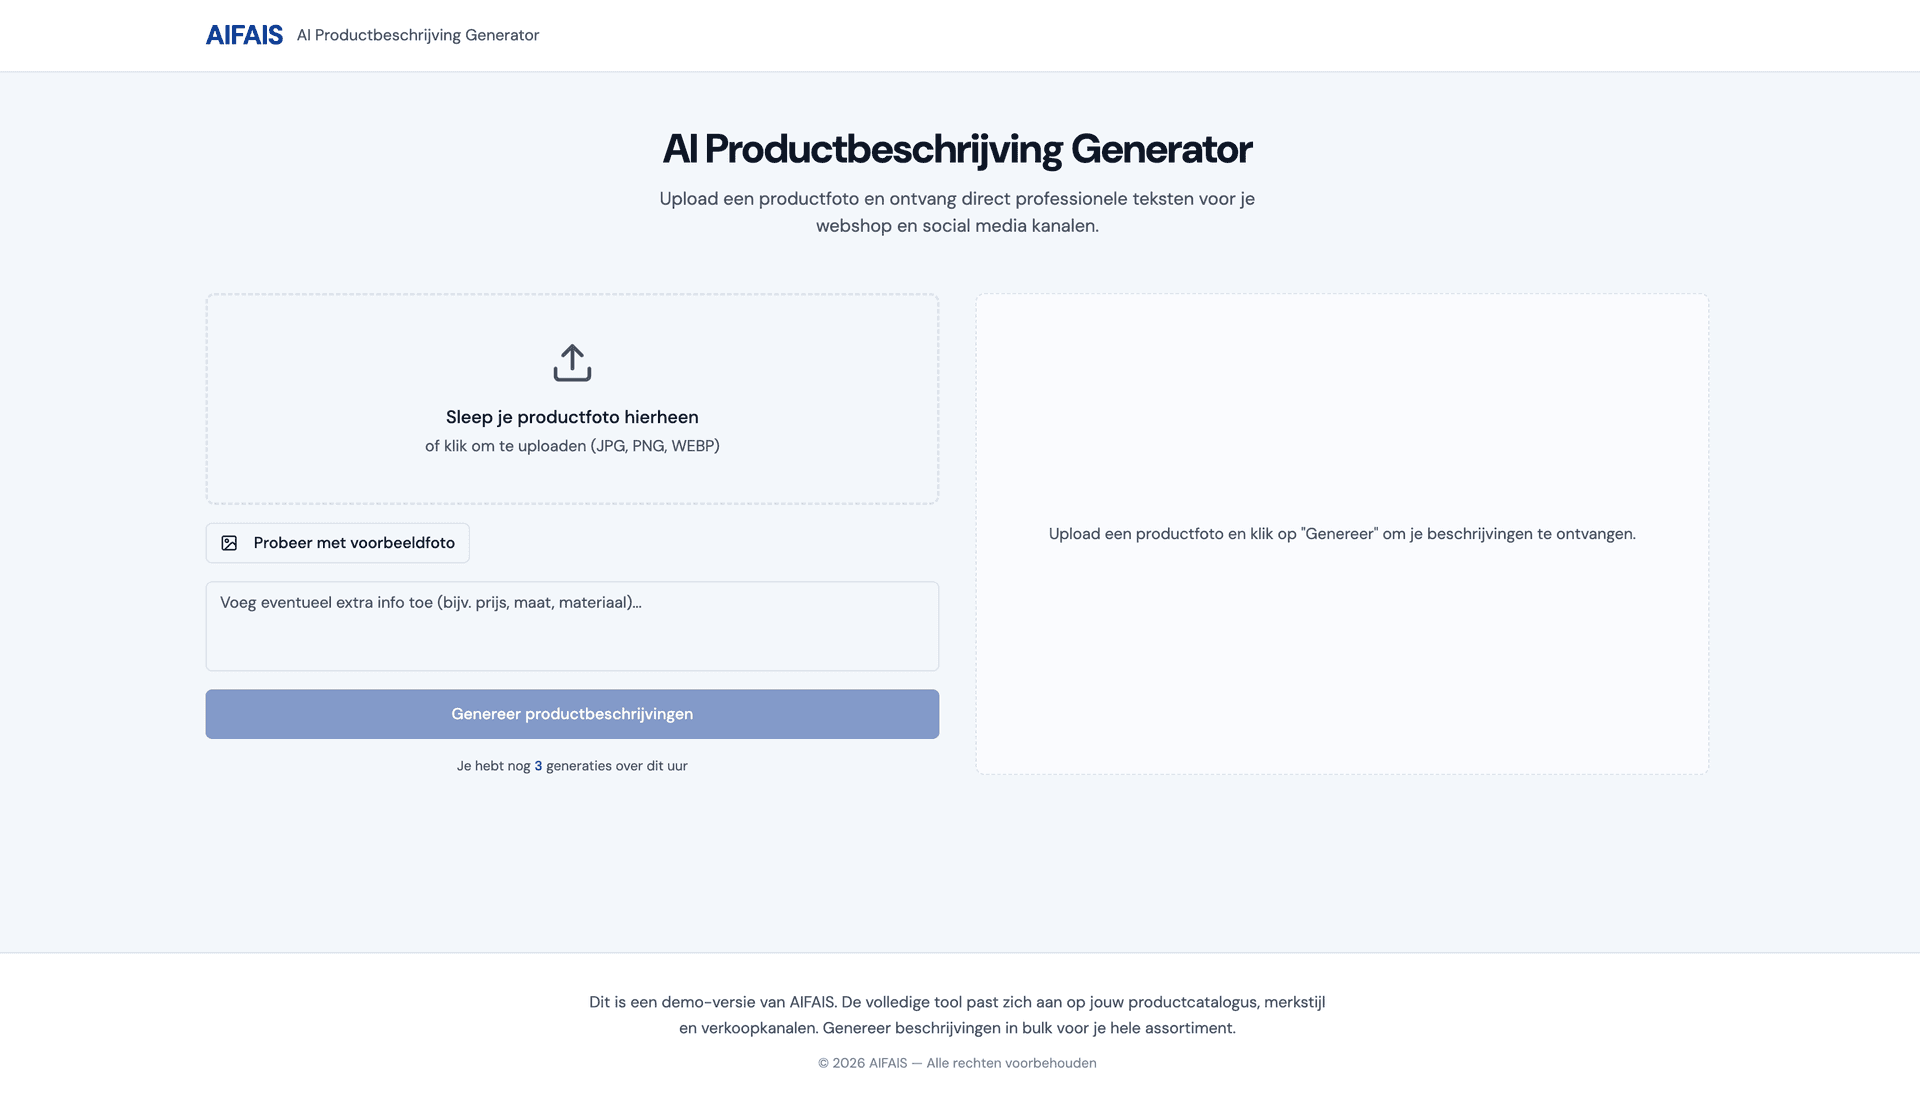
Task: Select 'AI Productbeschrijving Generator' in the navbar
Action: point(418,35)
